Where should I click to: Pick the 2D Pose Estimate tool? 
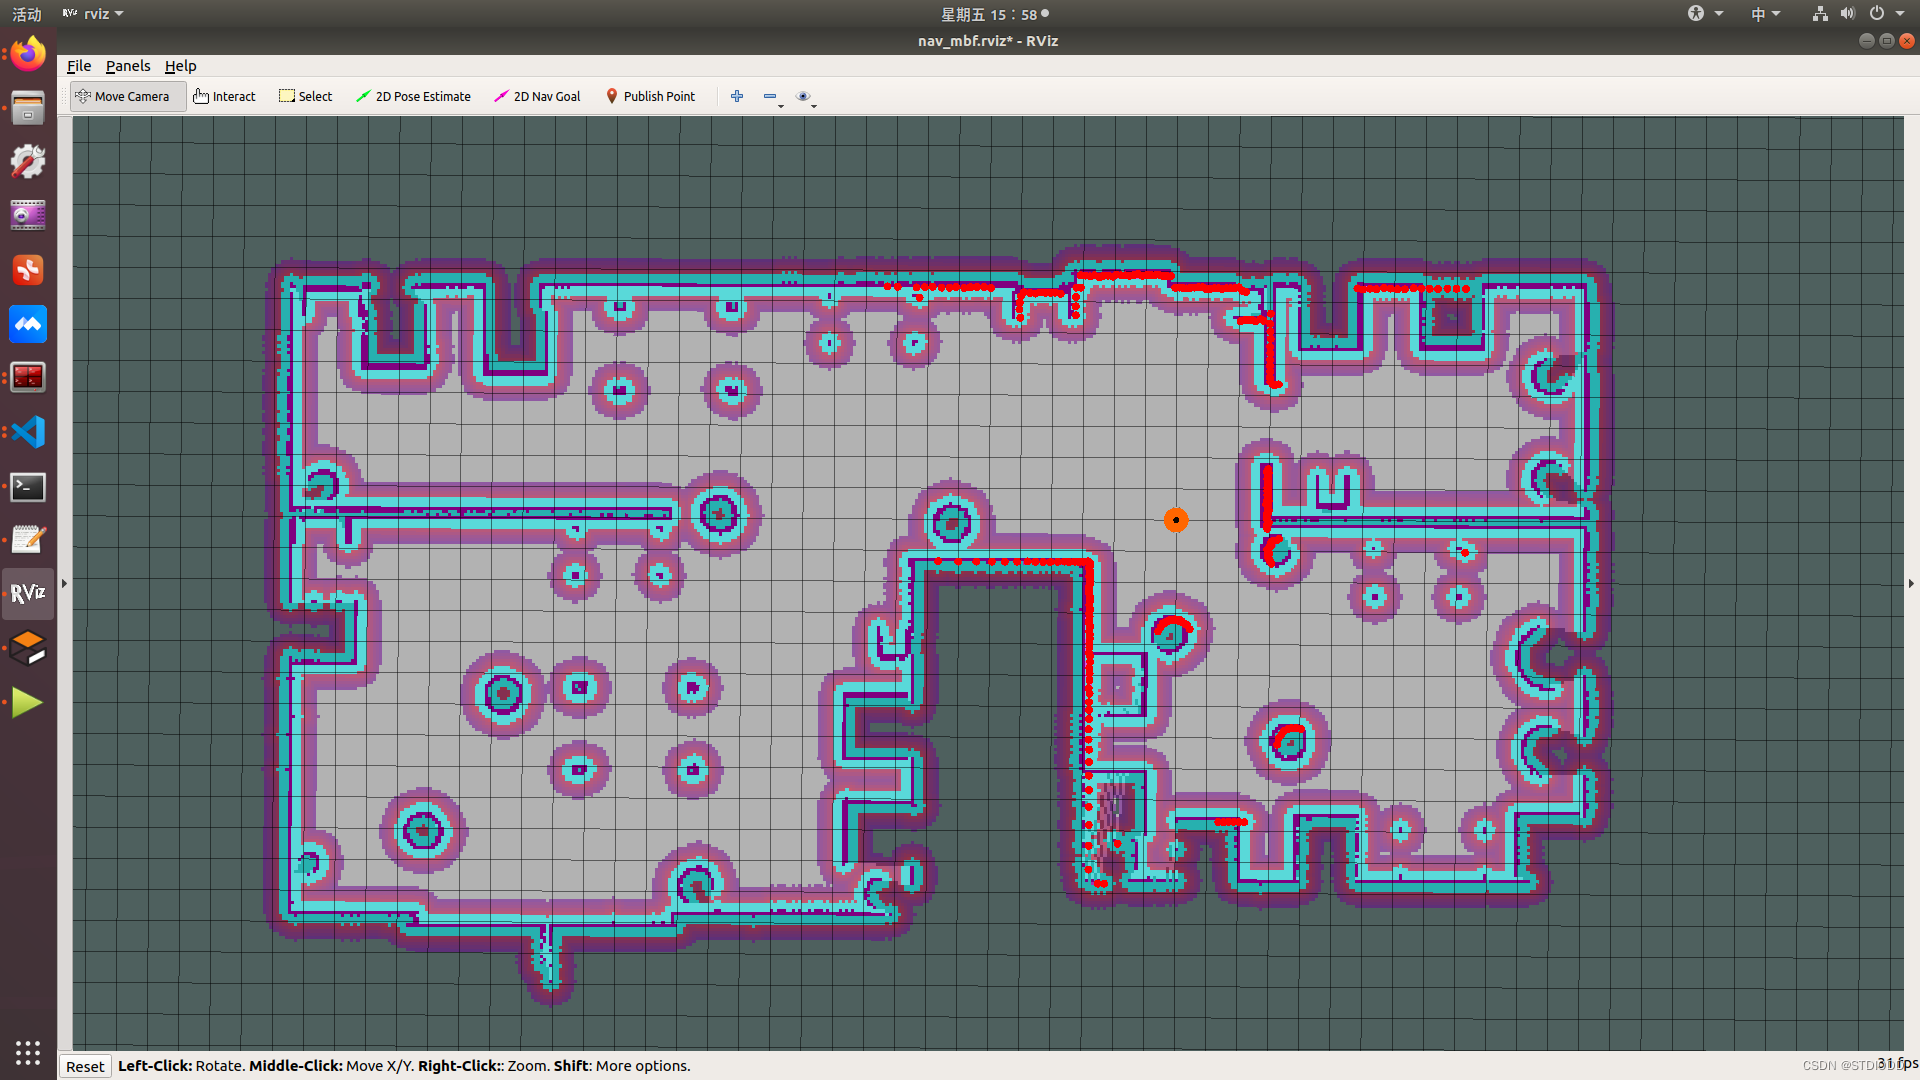point(414,96)
